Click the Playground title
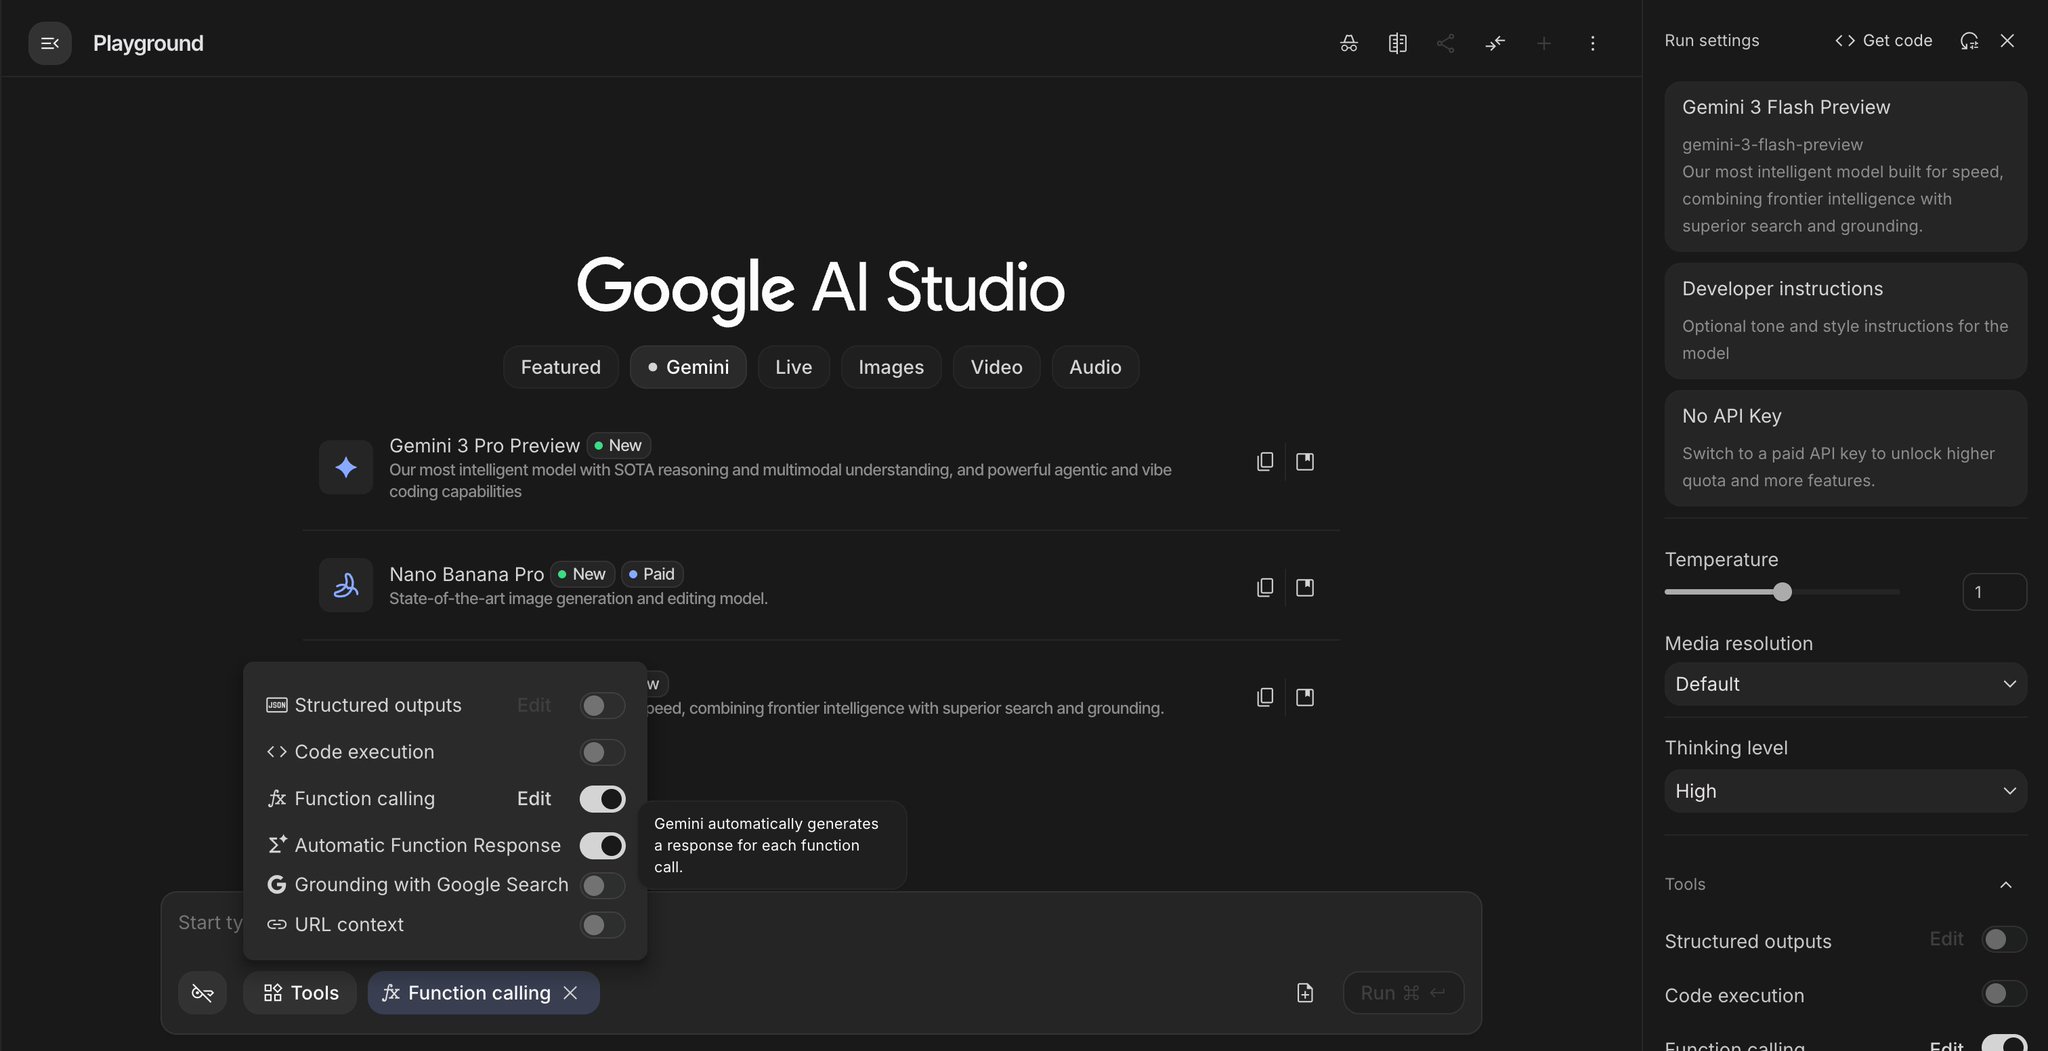2048x1051 pixels. [x=148, y=43]
